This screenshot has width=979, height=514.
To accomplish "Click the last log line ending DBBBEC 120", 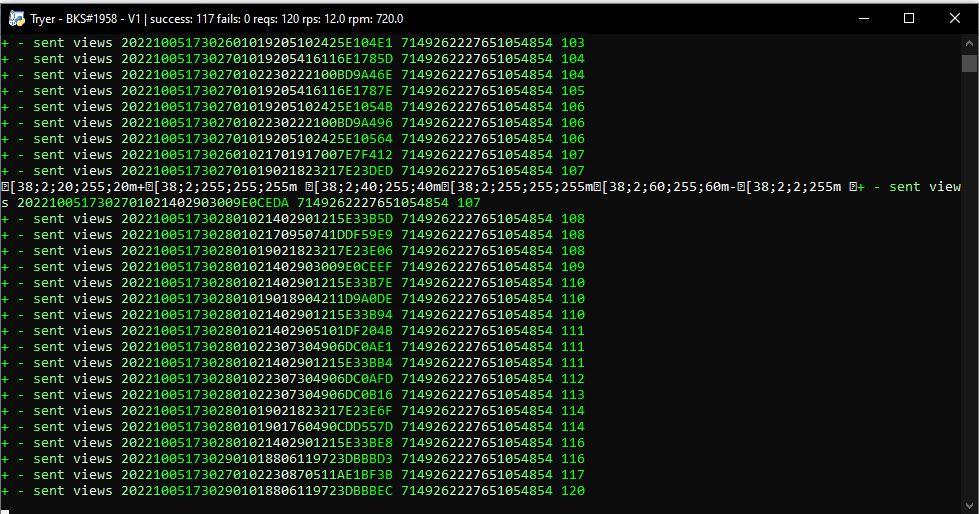I will click(293, 491).
